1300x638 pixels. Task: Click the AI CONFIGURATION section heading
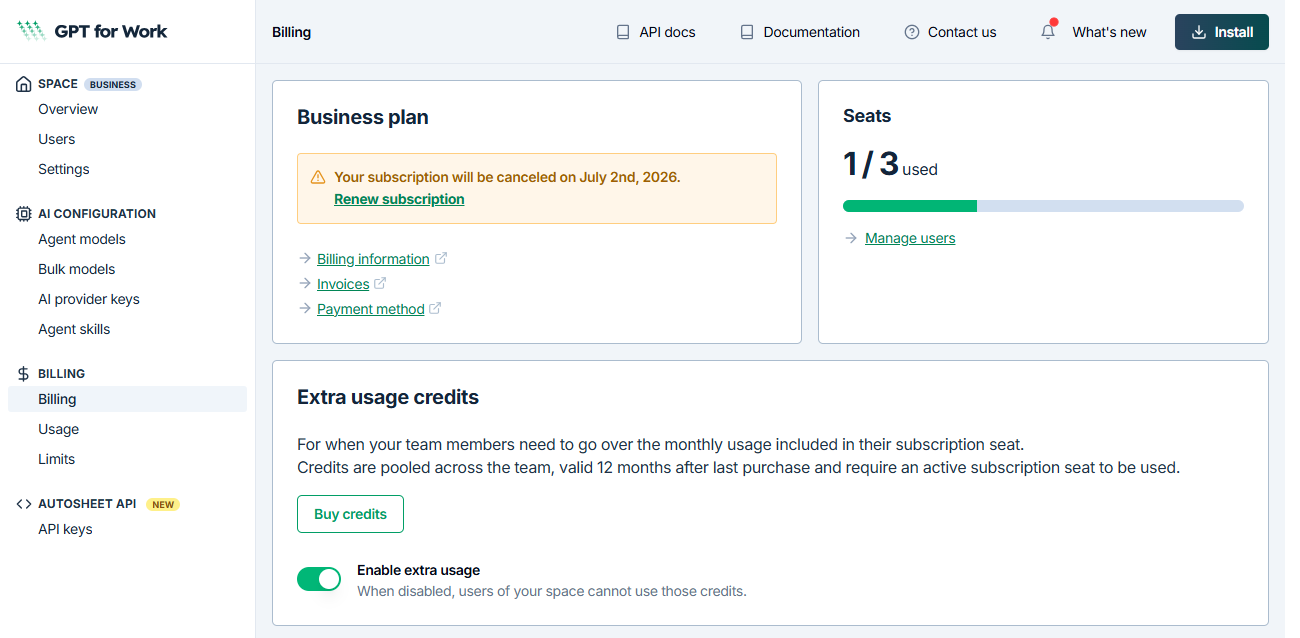tap(97, 214)
